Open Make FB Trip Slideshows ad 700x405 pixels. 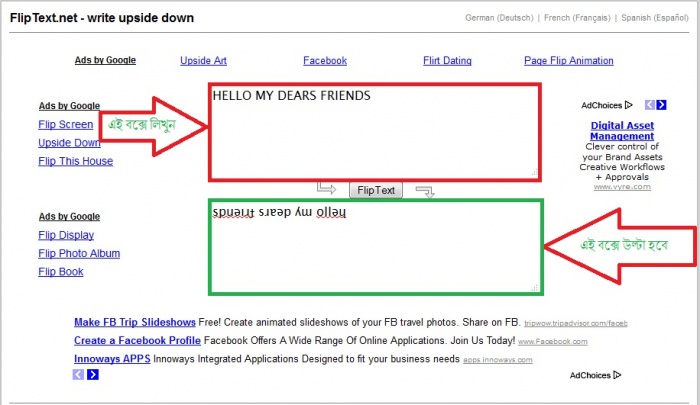[x=135, y=322]
